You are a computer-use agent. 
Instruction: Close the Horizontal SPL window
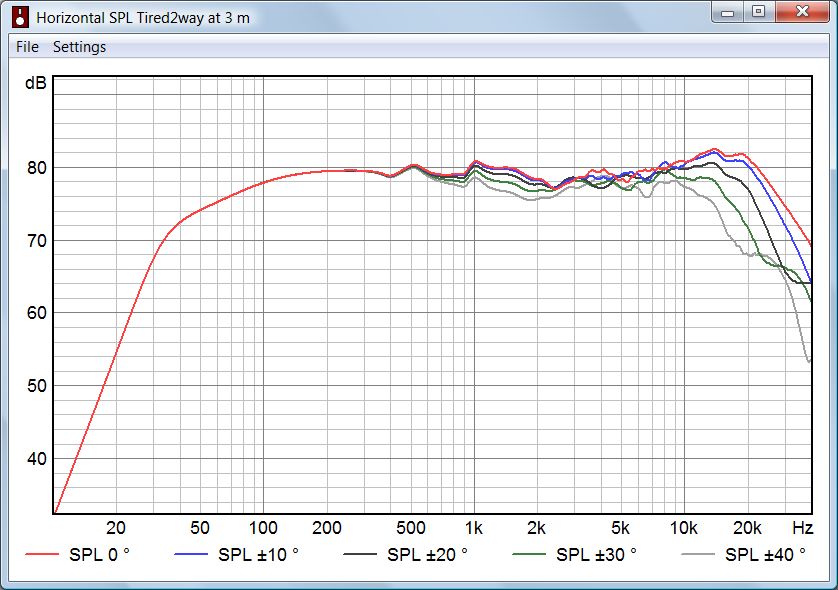pos(802,11)
